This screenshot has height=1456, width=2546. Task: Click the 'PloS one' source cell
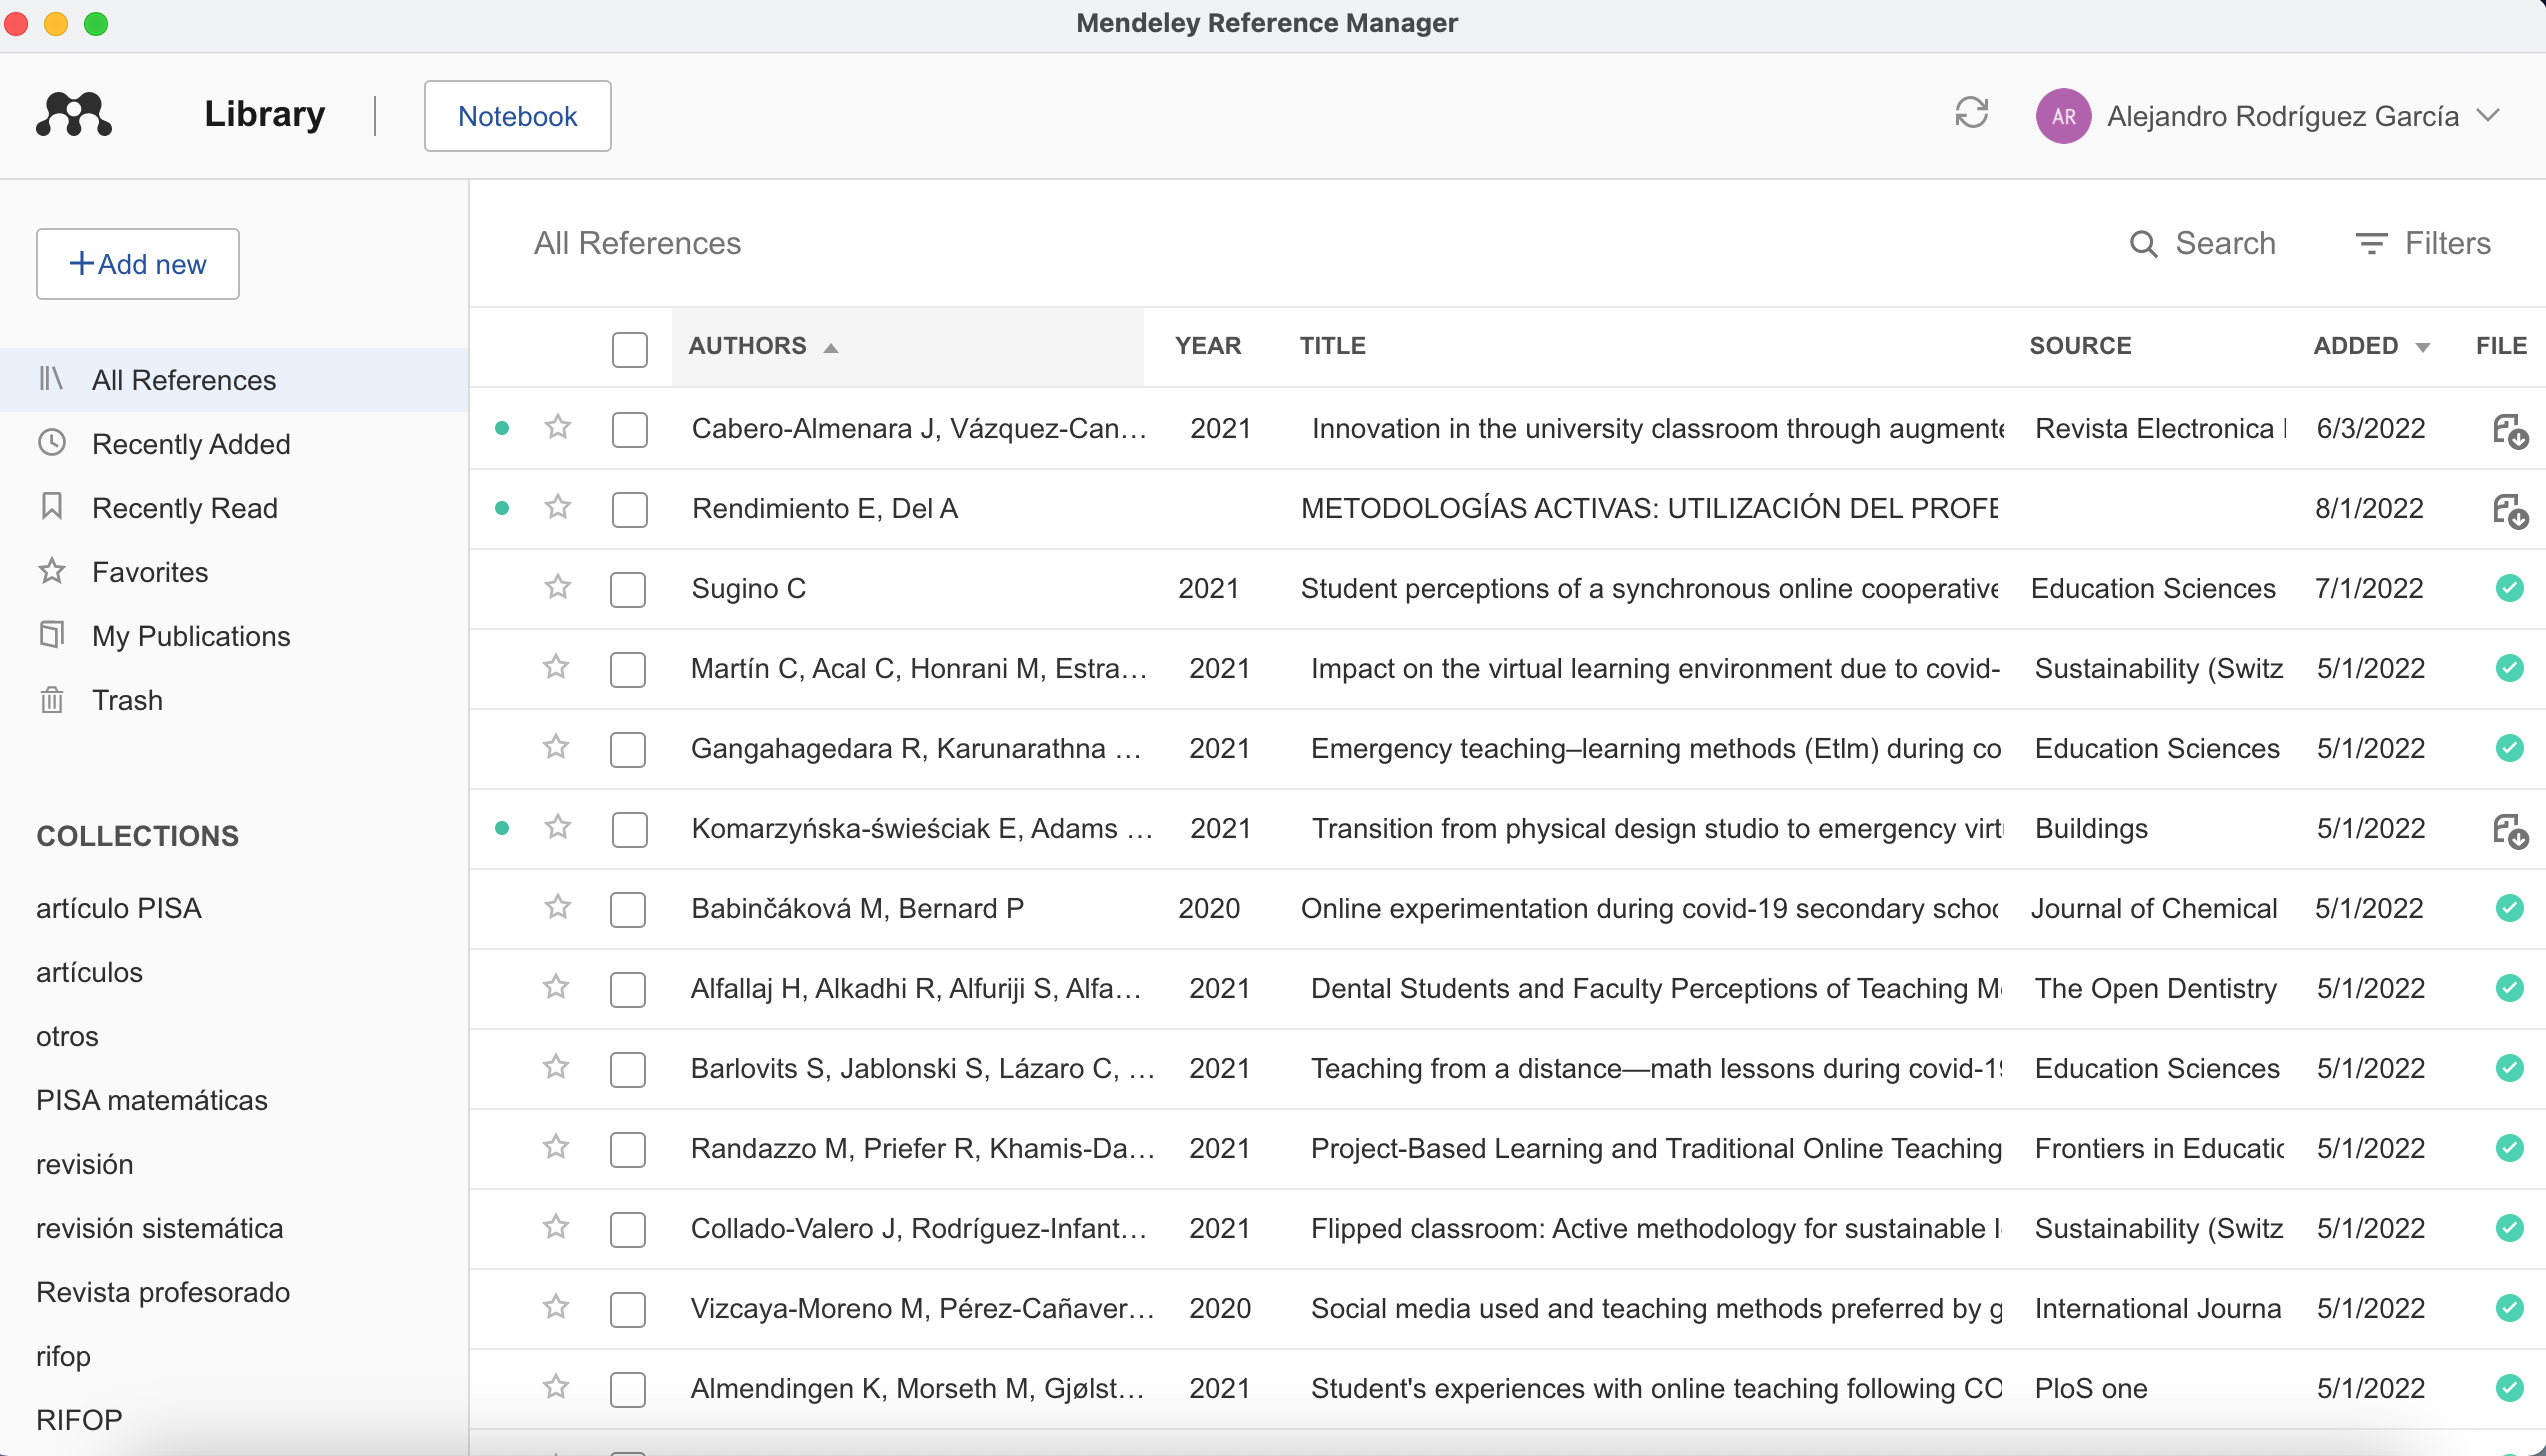pyautogui.click(x=2091, y=1388)
